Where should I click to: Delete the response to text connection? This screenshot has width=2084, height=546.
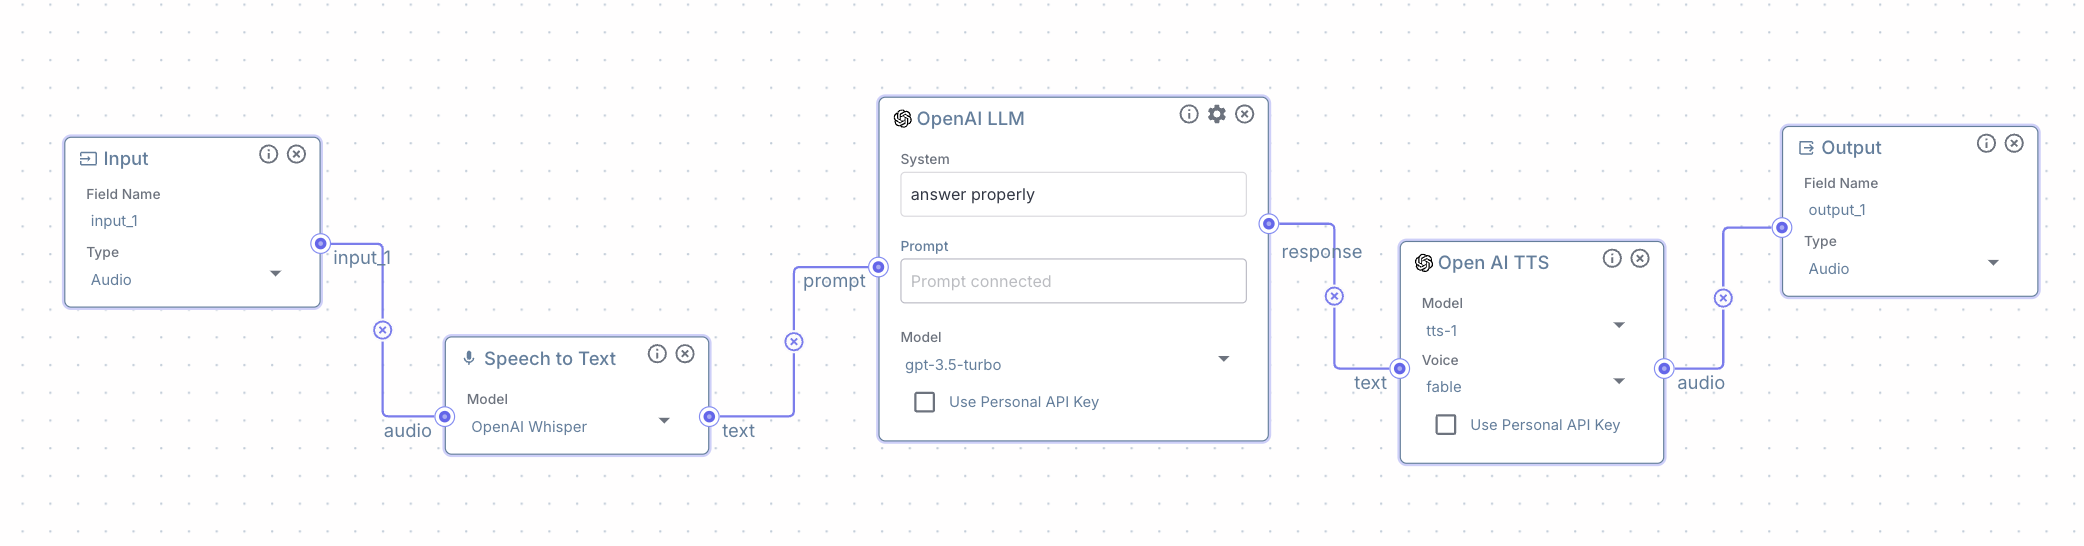point(1334,296)
